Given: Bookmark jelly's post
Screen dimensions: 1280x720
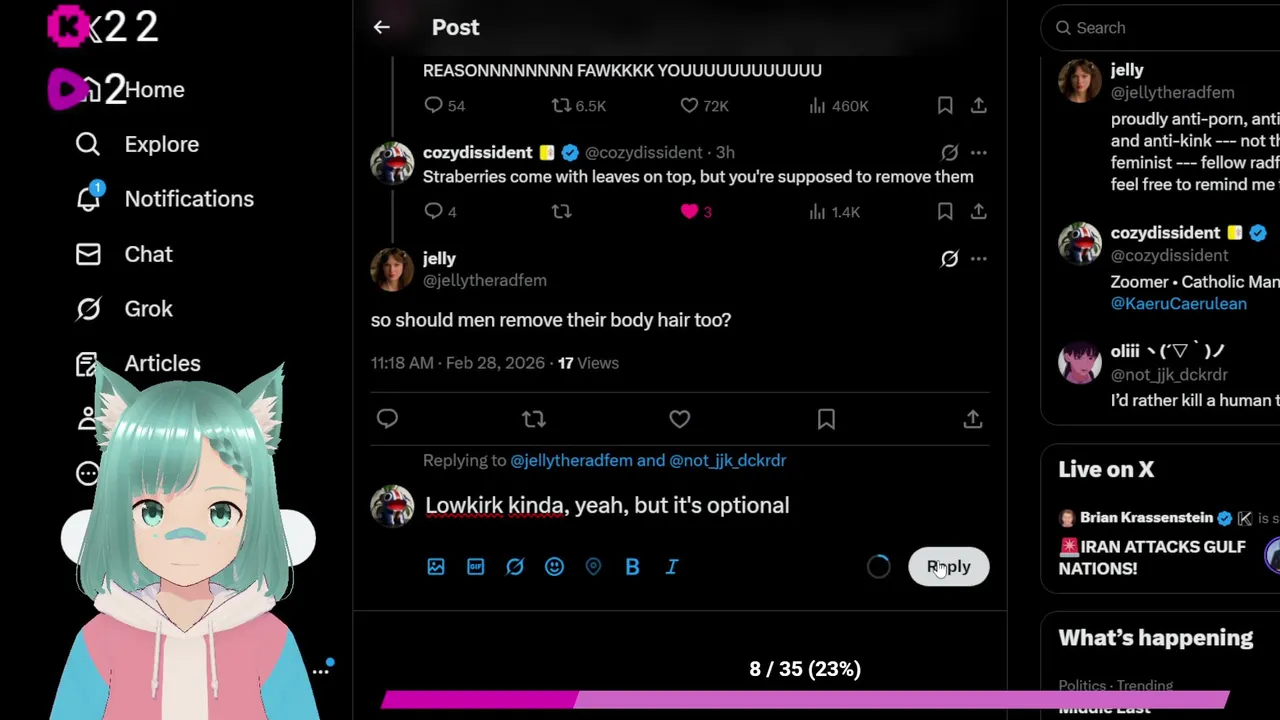Looking at the screenshot, I should click(826, 420).
